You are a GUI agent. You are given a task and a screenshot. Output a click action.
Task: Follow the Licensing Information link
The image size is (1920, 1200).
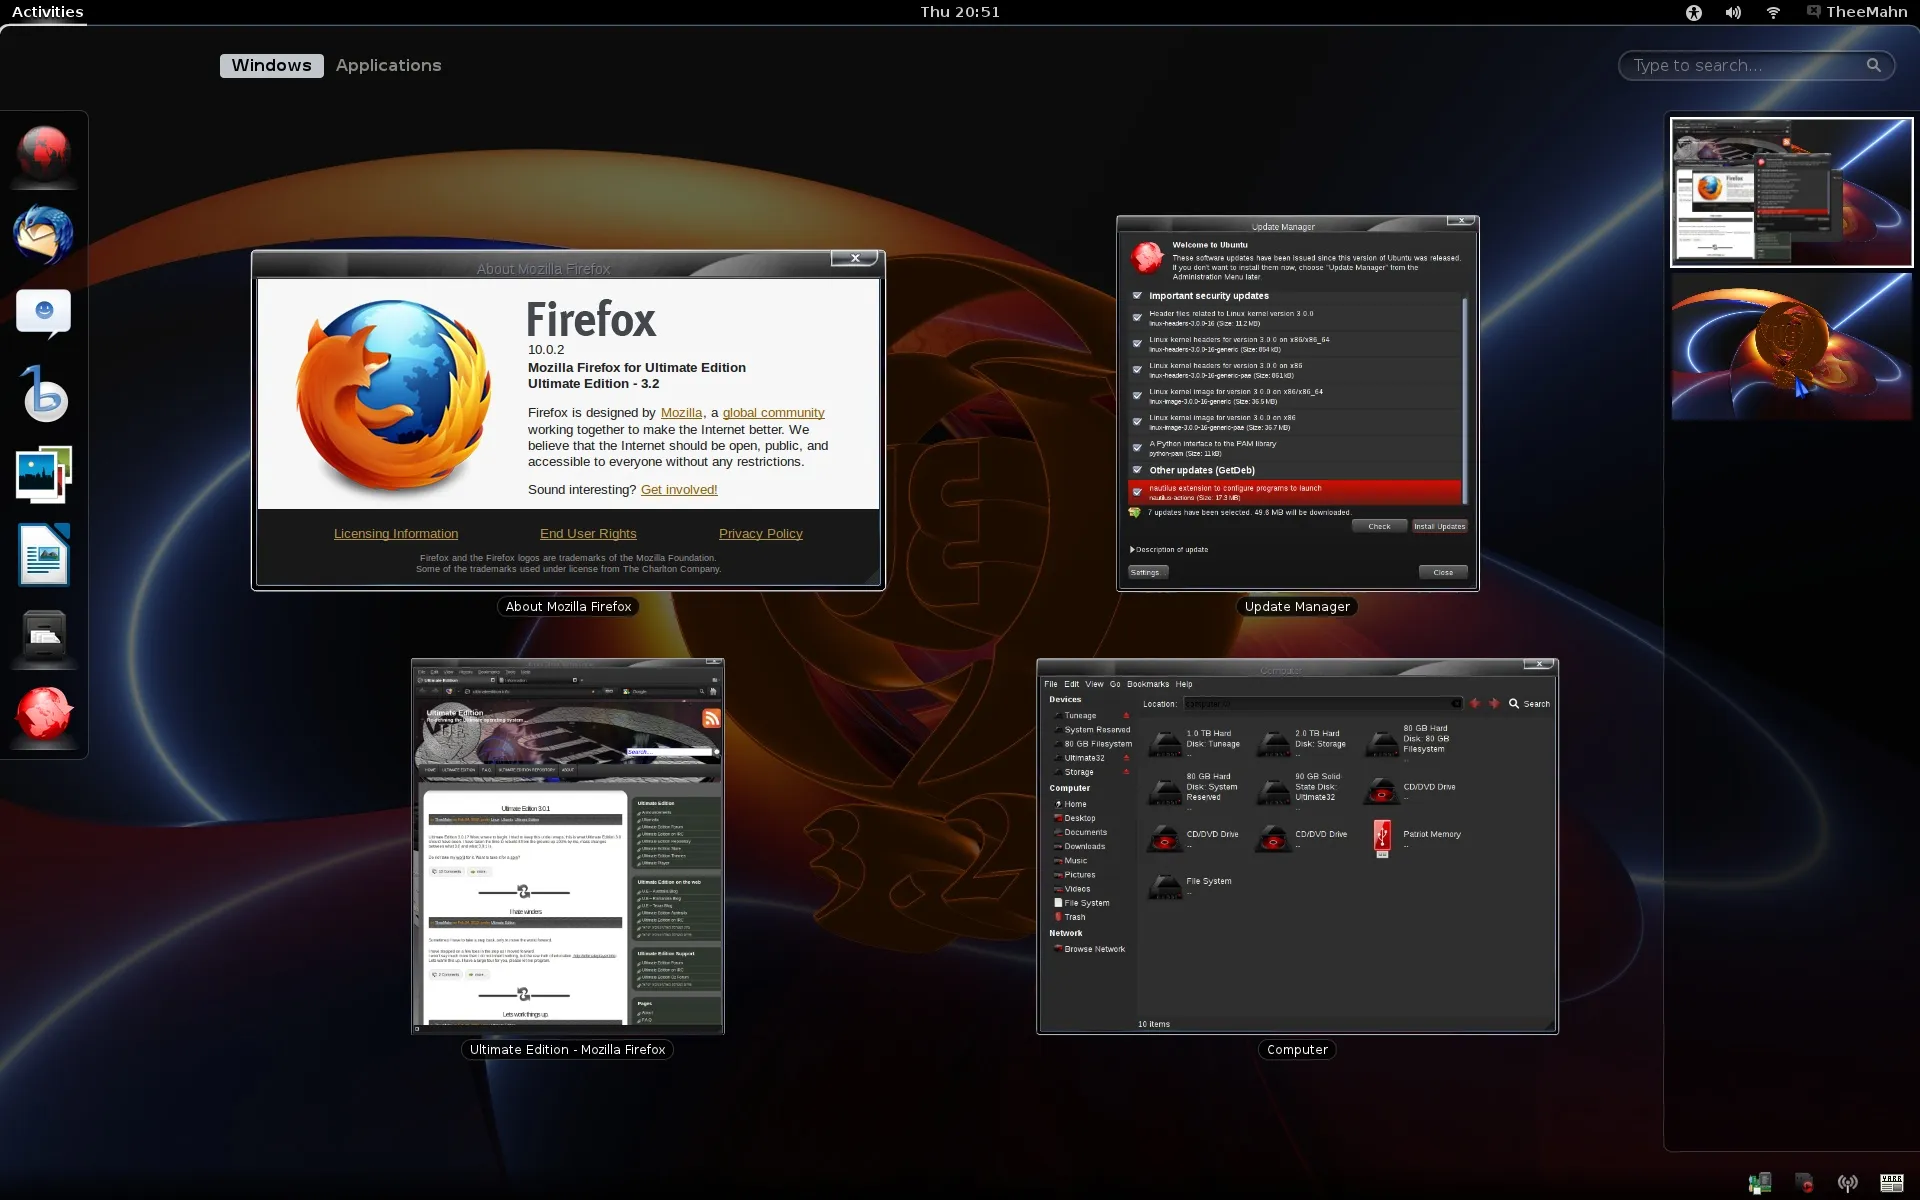click(x=396, y=534)
